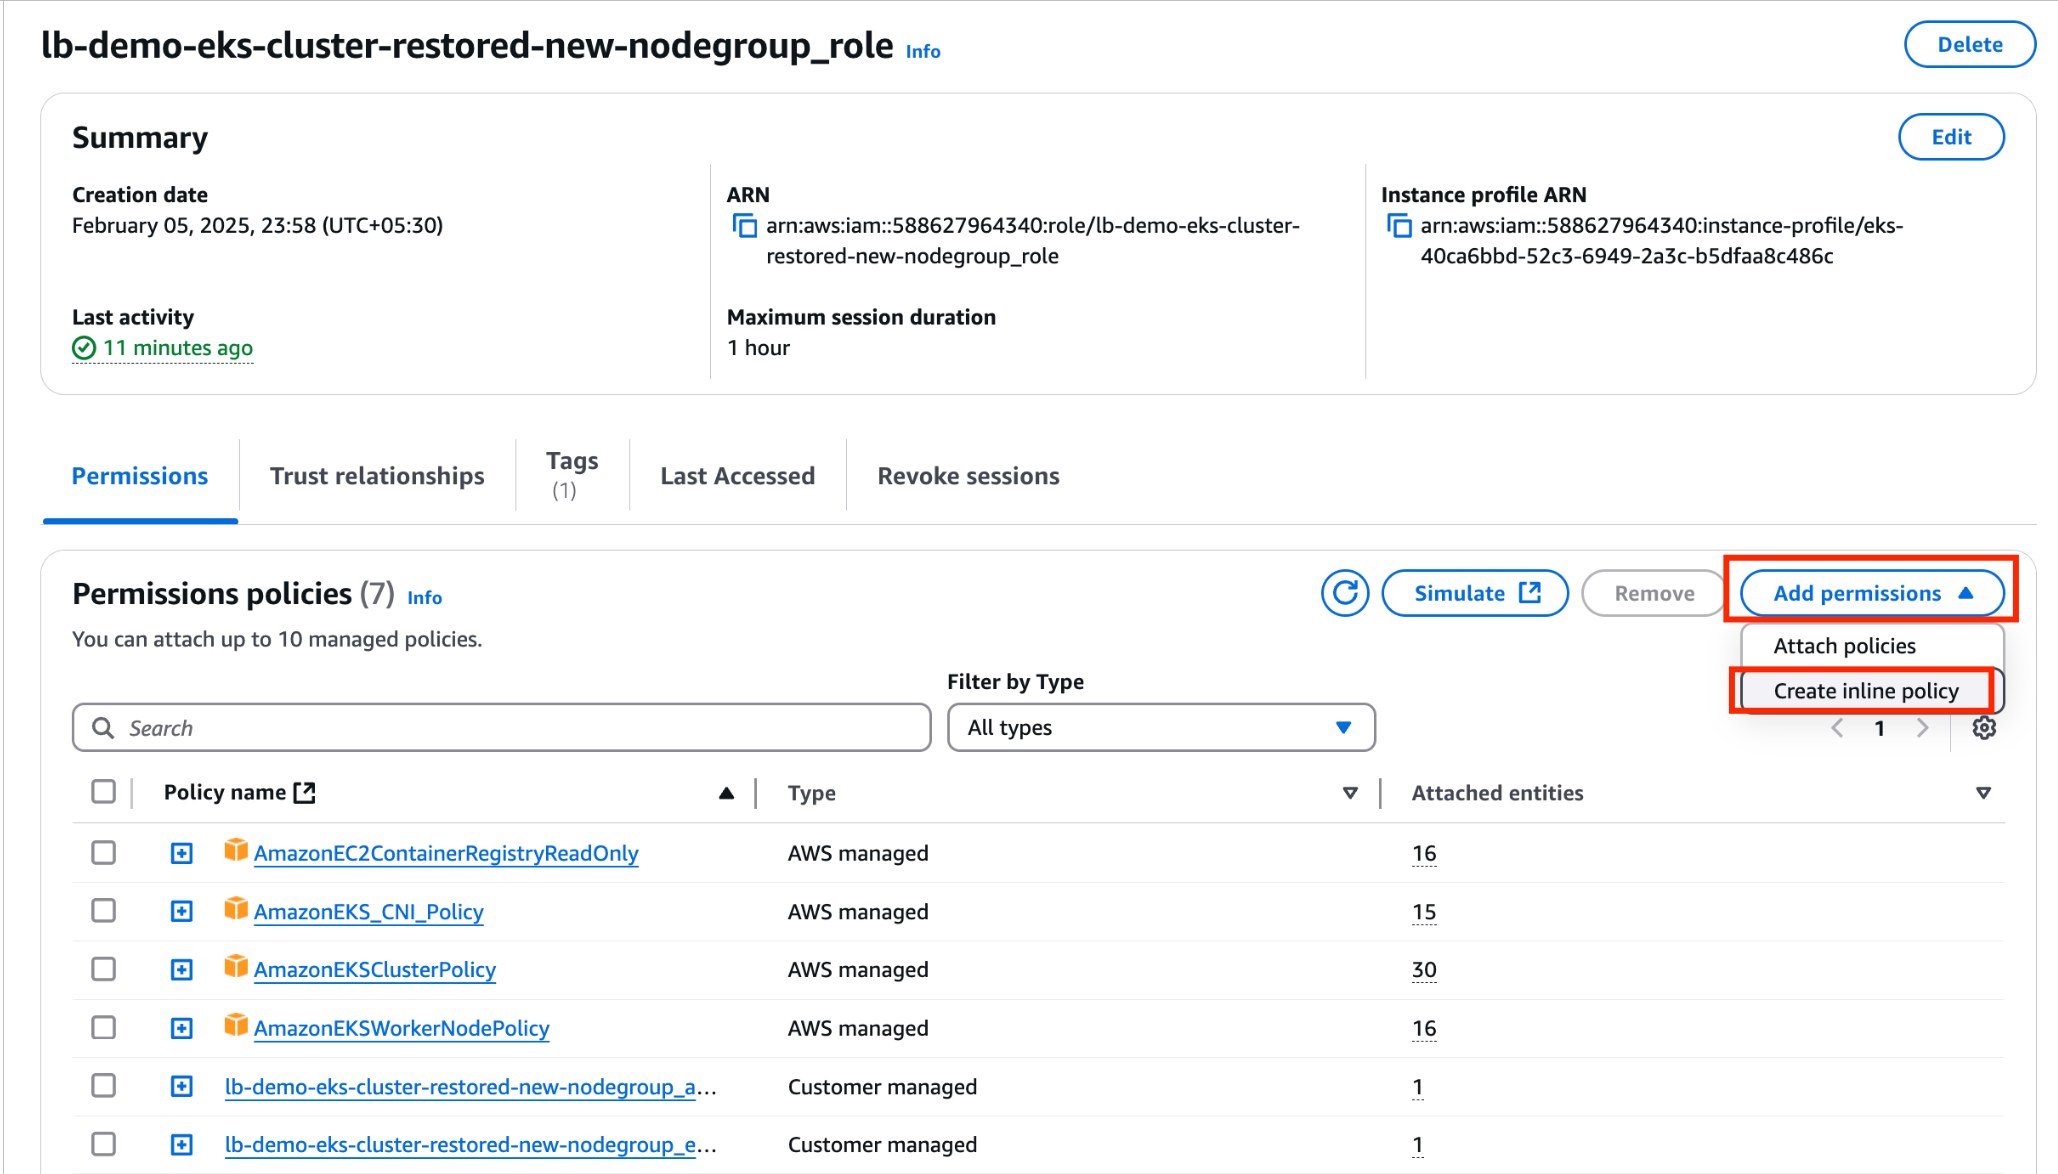
Task: Open the Tags tab
Action: pos(572,475)
